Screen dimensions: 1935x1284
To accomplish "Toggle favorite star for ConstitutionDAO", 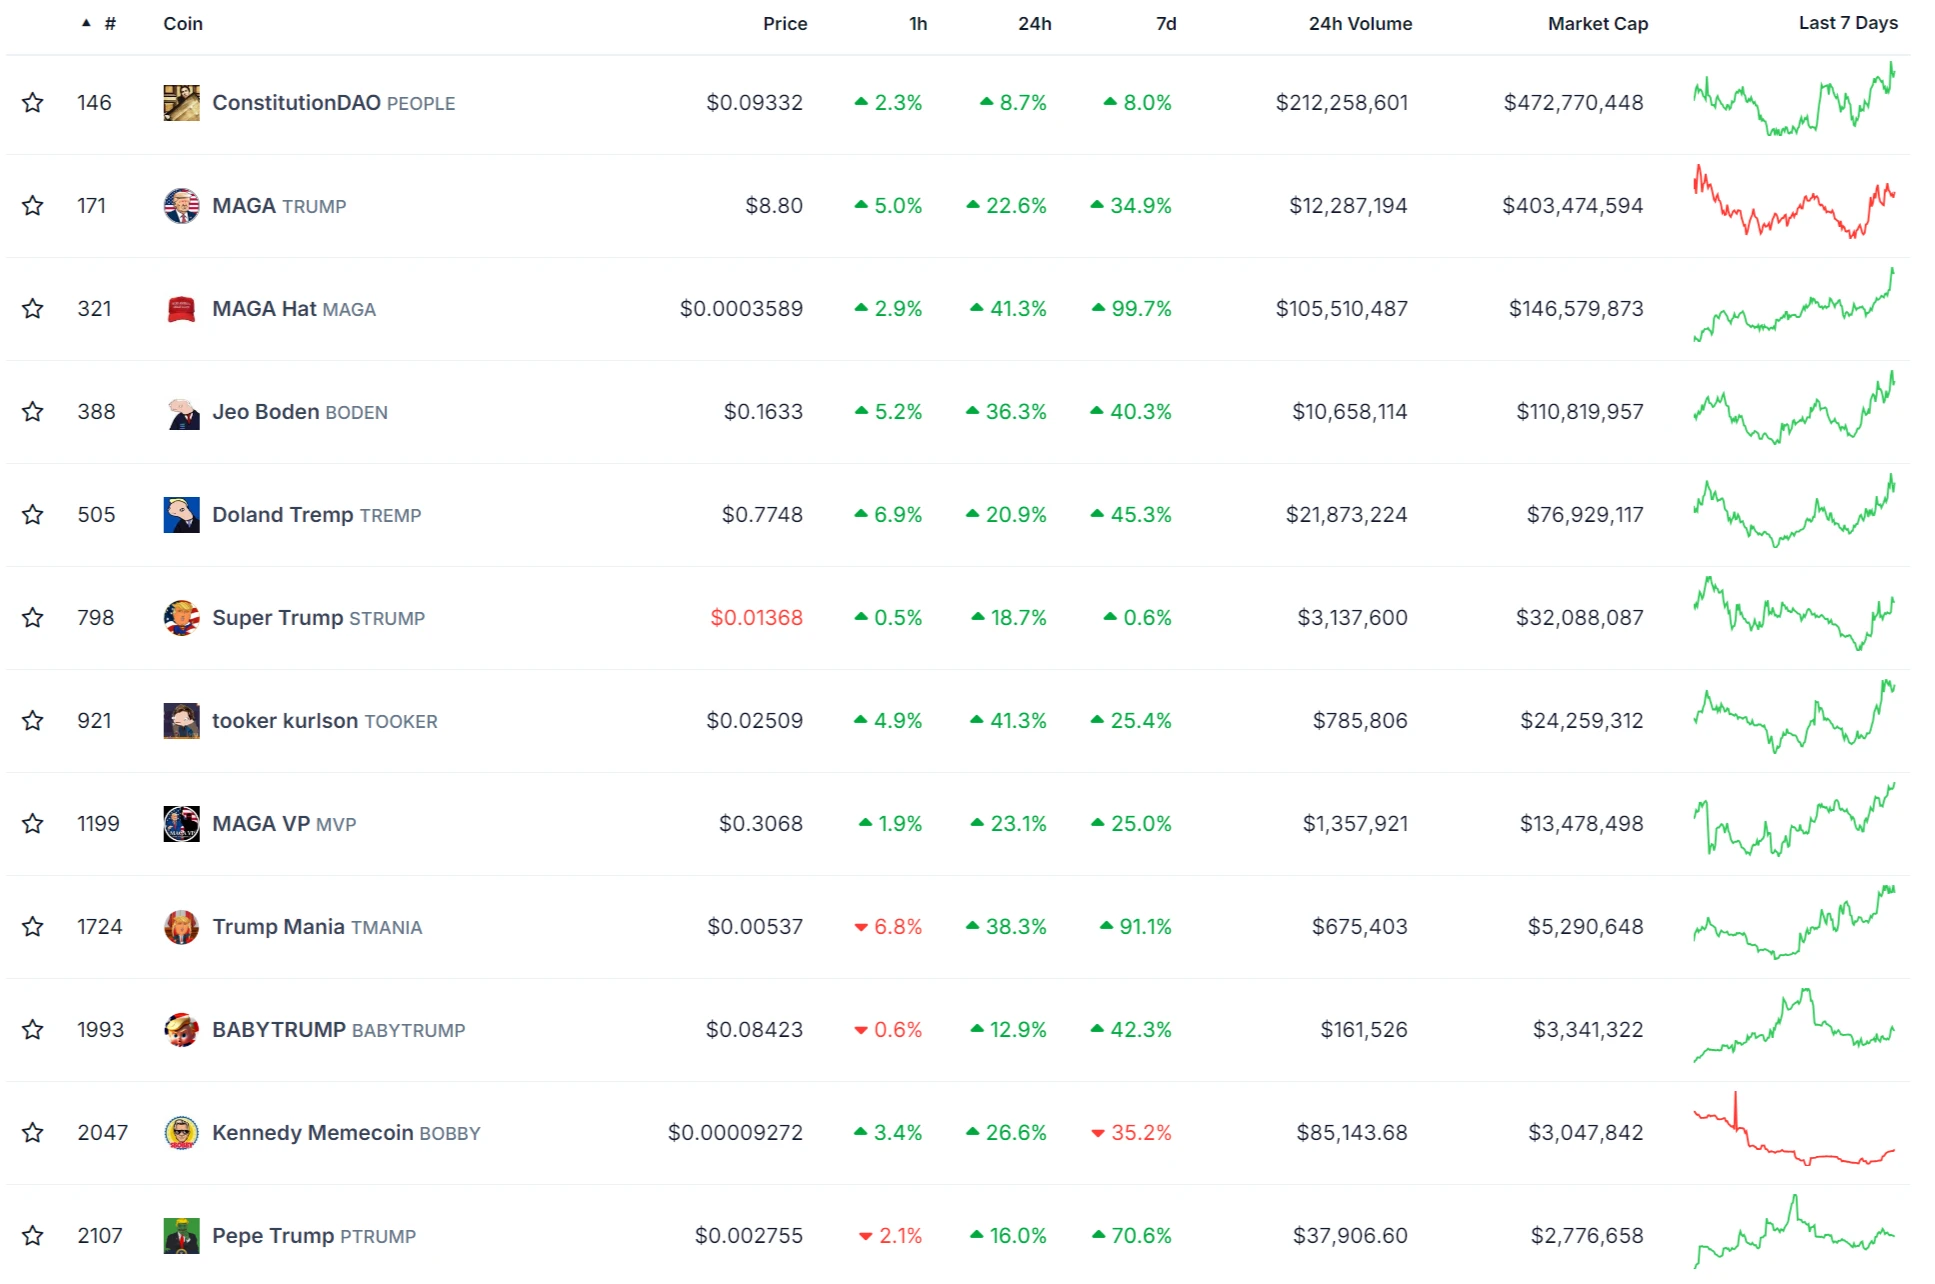I will point(33,103).
